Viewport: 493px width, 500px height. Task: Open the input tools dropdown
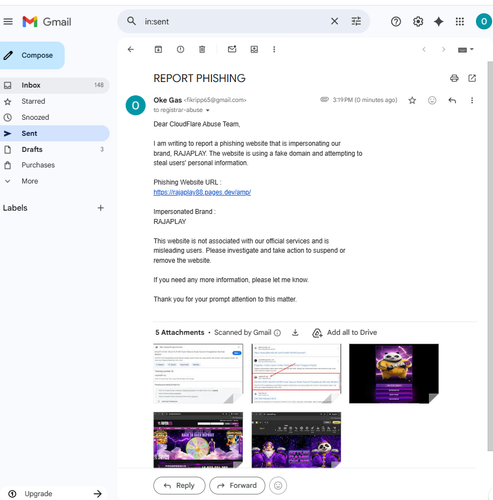(466, 50)
